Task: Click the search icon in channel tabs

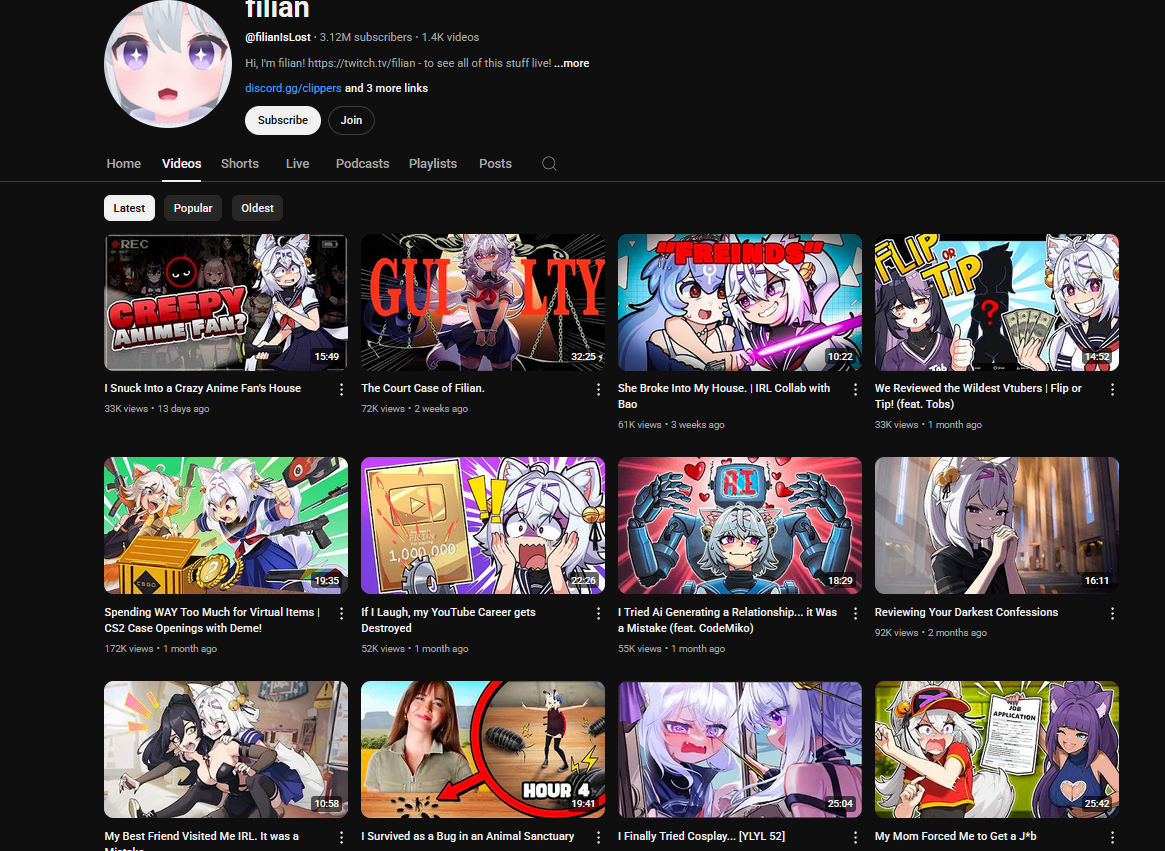Action: pos(549,164)
